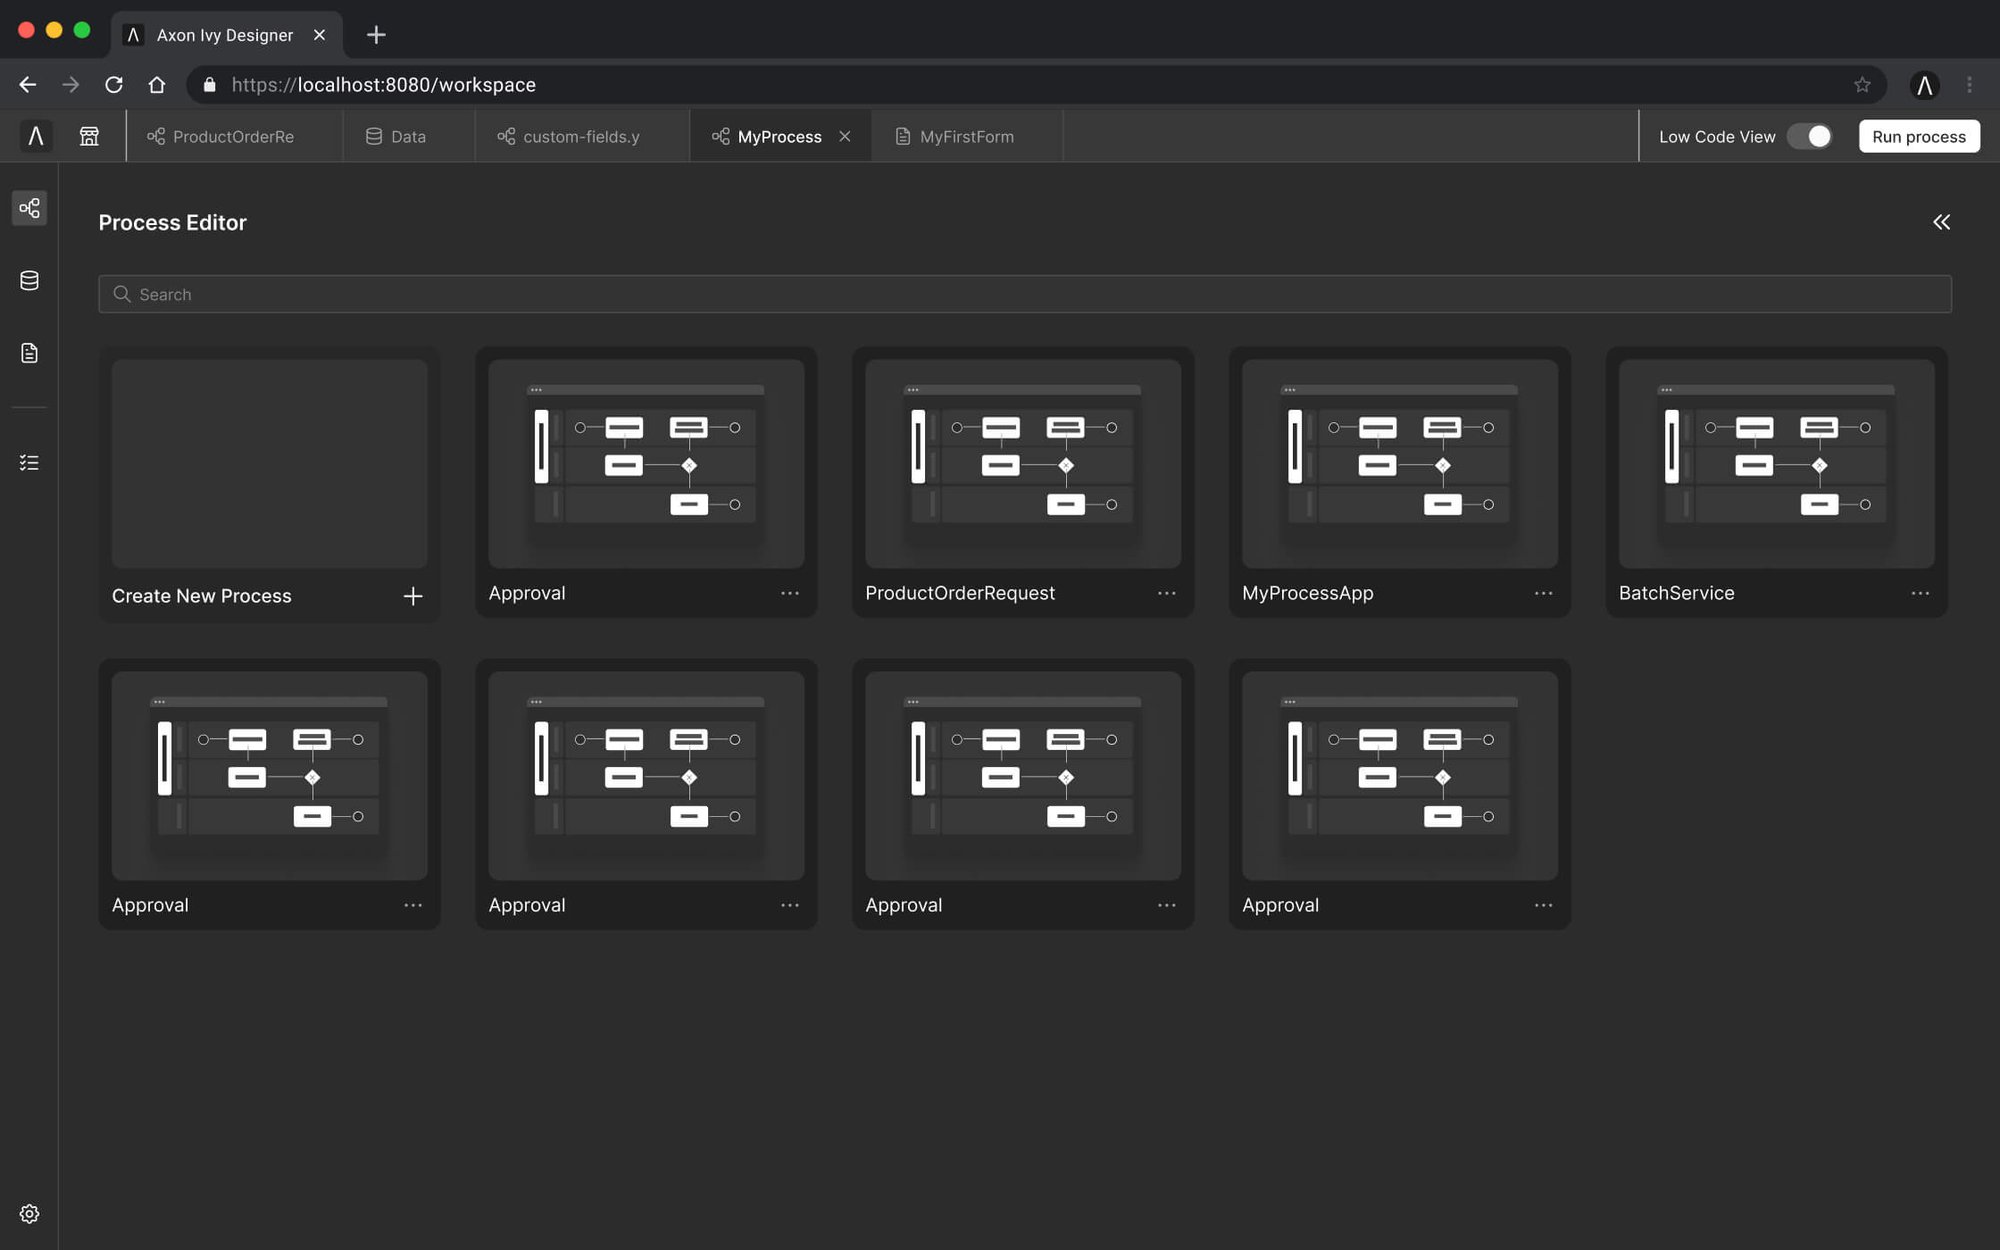Open the more options menu for ProductOrderRequest
Image resolution: width=2000 pixels, height=1250 pixels.
[x=1167, y=593]
